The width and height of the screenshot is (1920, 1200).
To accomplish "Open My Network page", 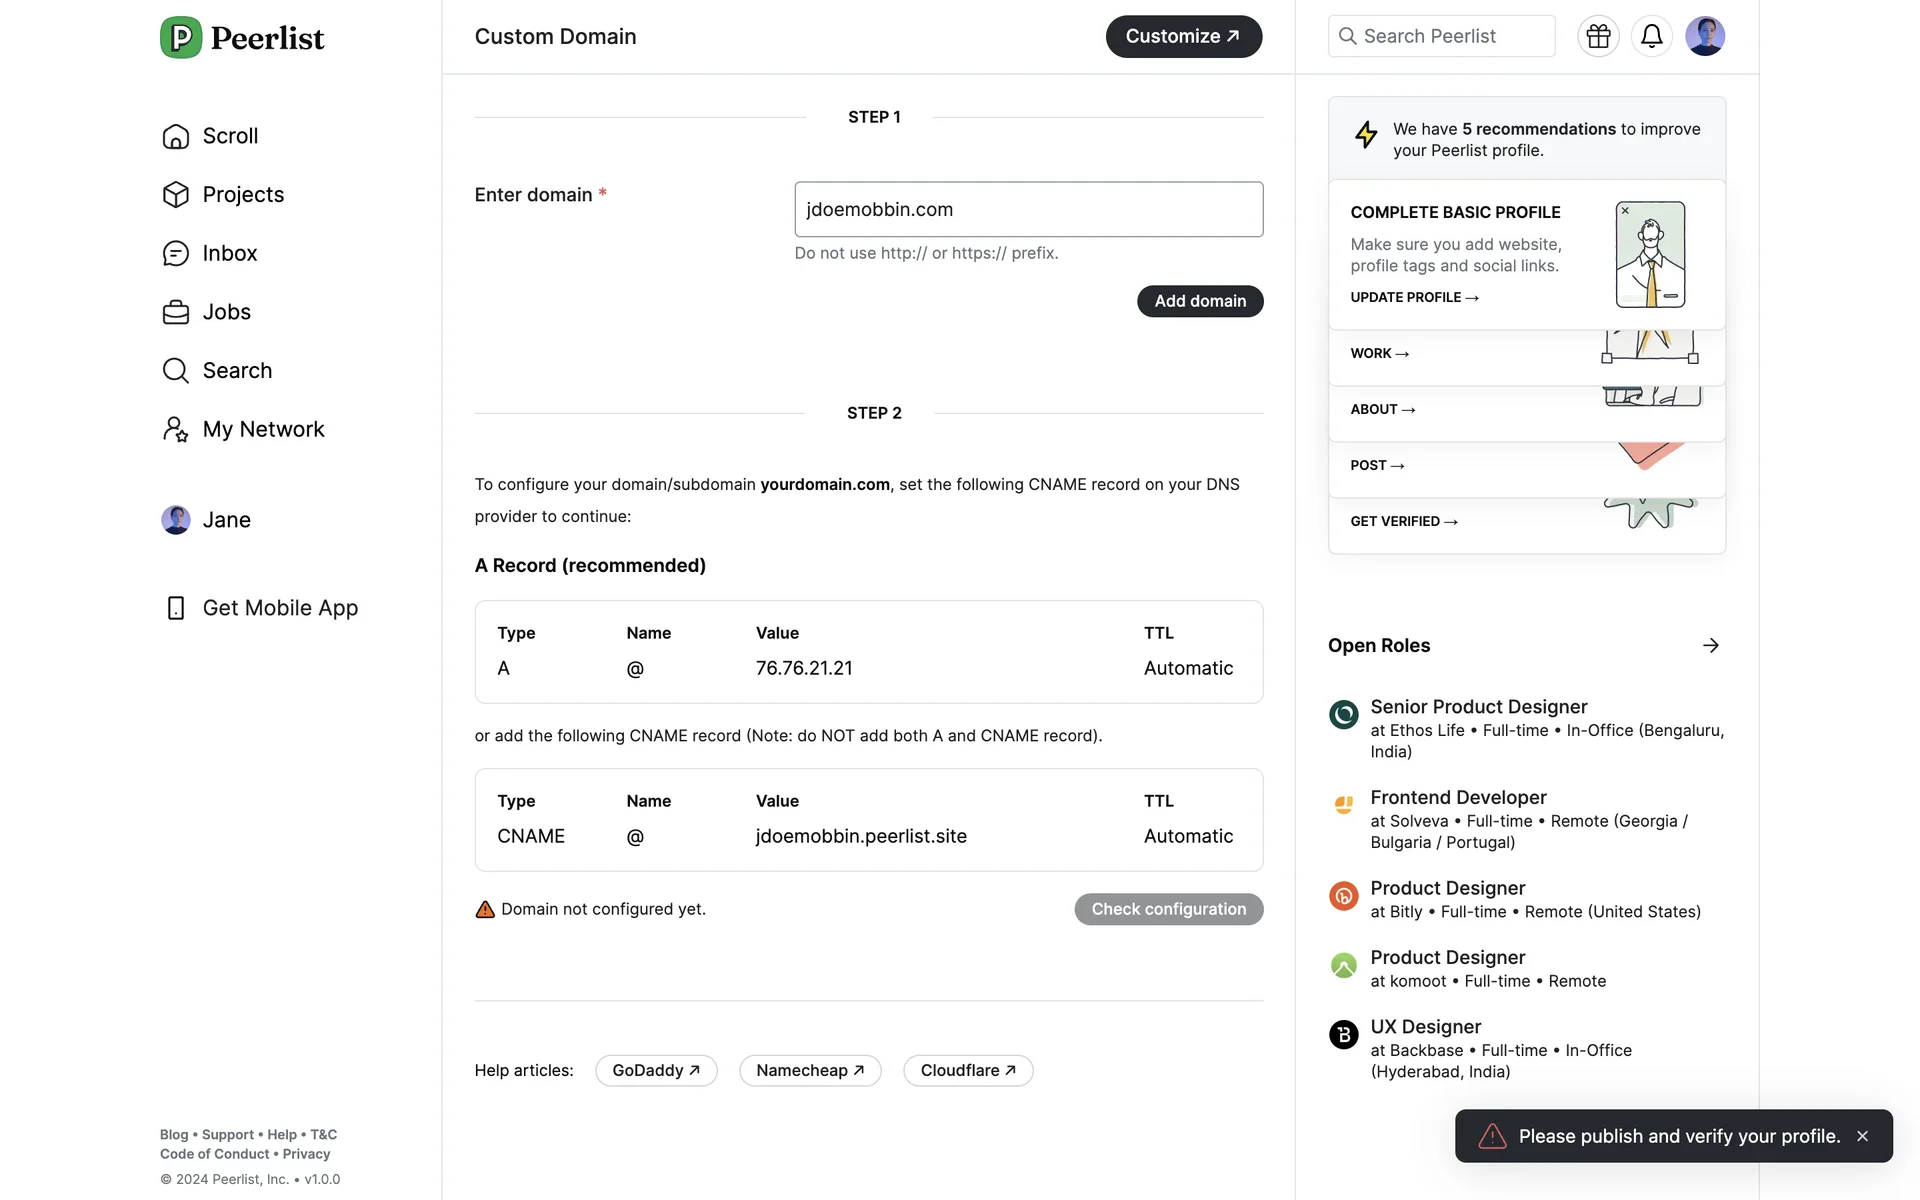I will (263, 430).
